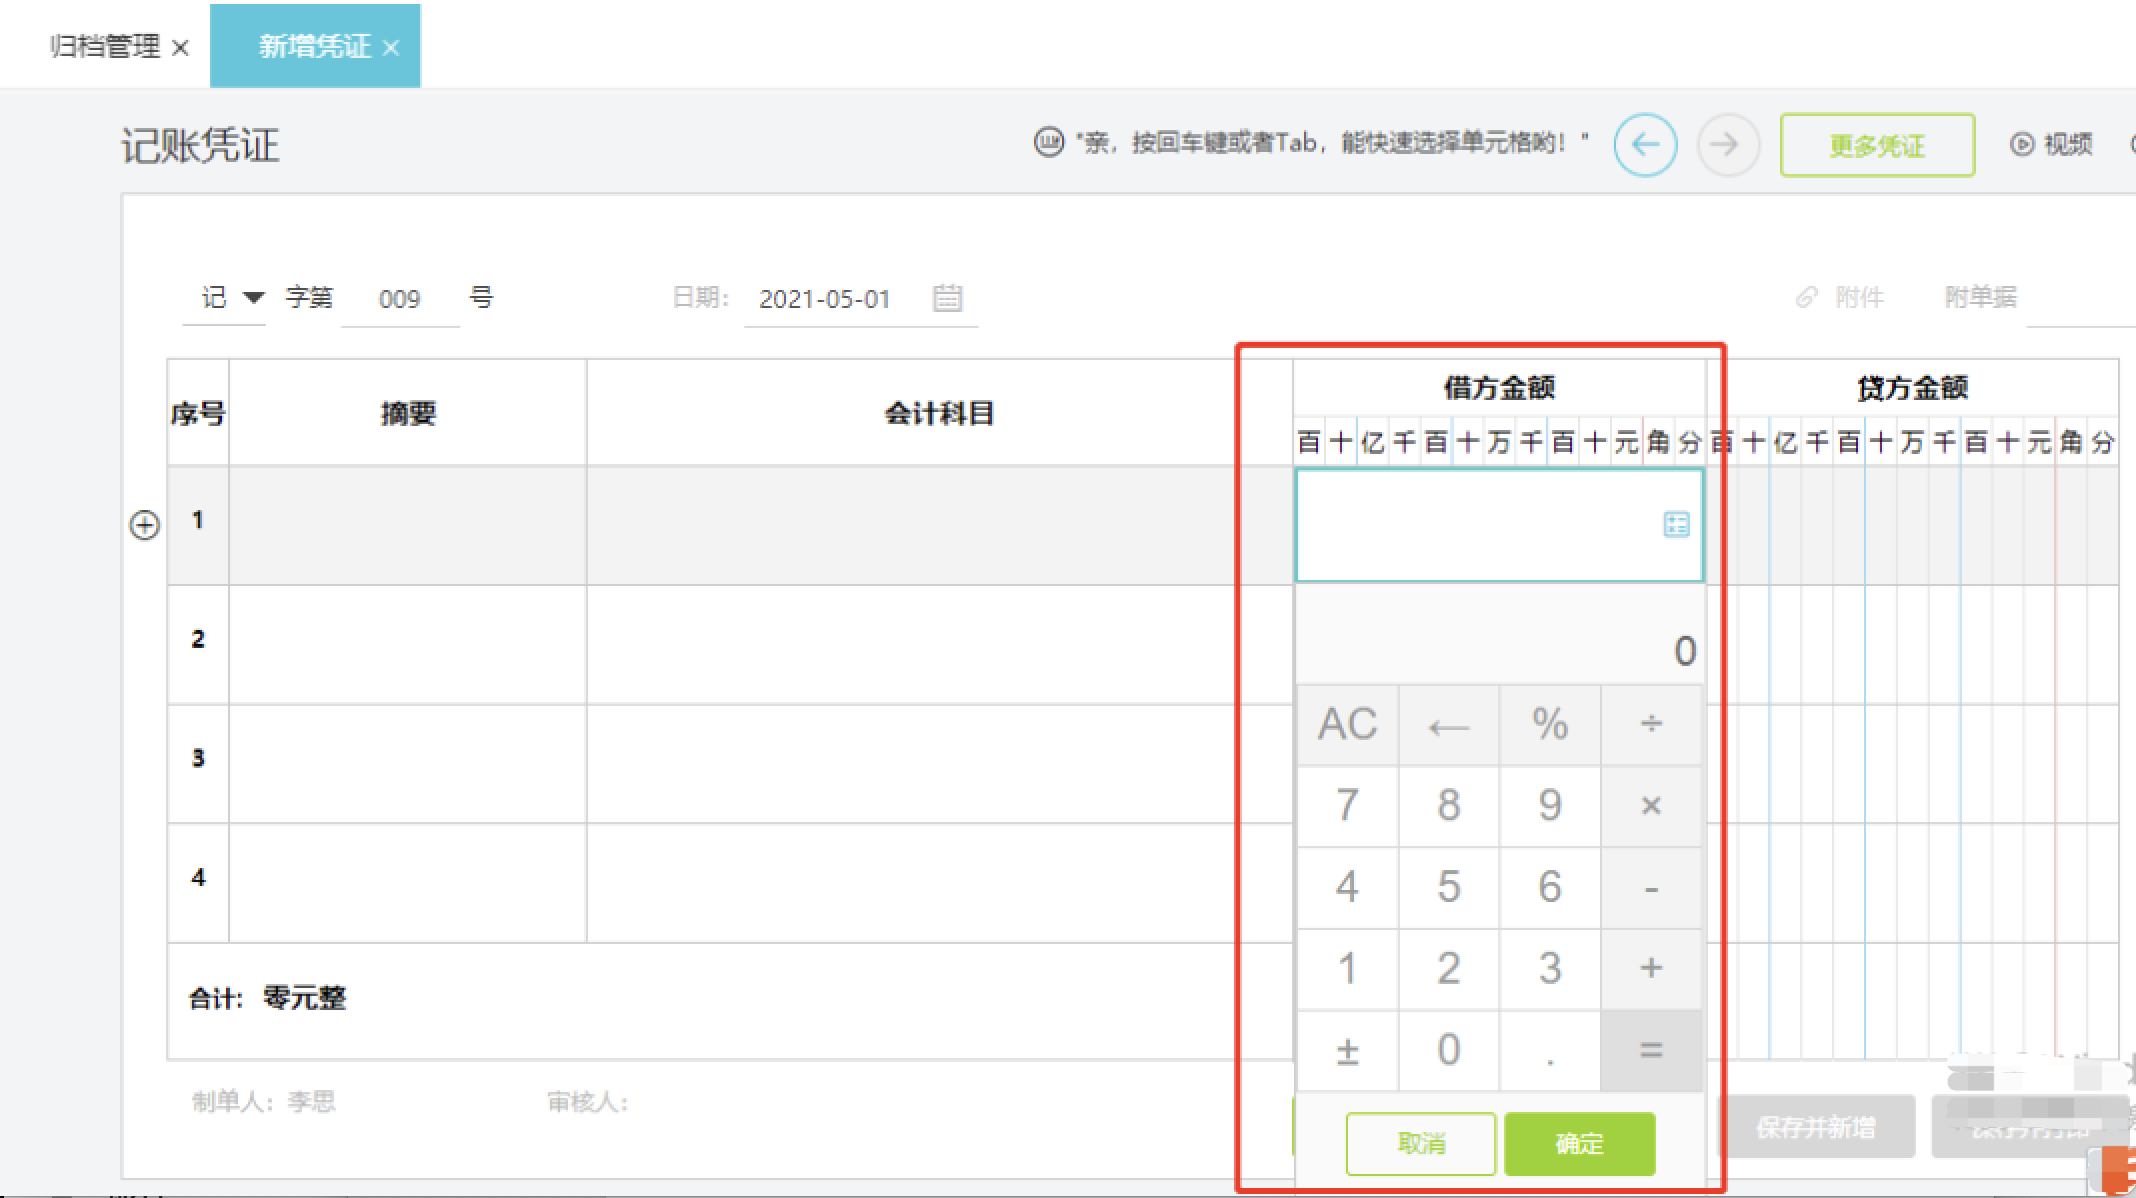This screenshot has height=1198, width=2136.
Task: Tap calculator digit 8
Action: pyautogui.click(x=1448, y=806)
